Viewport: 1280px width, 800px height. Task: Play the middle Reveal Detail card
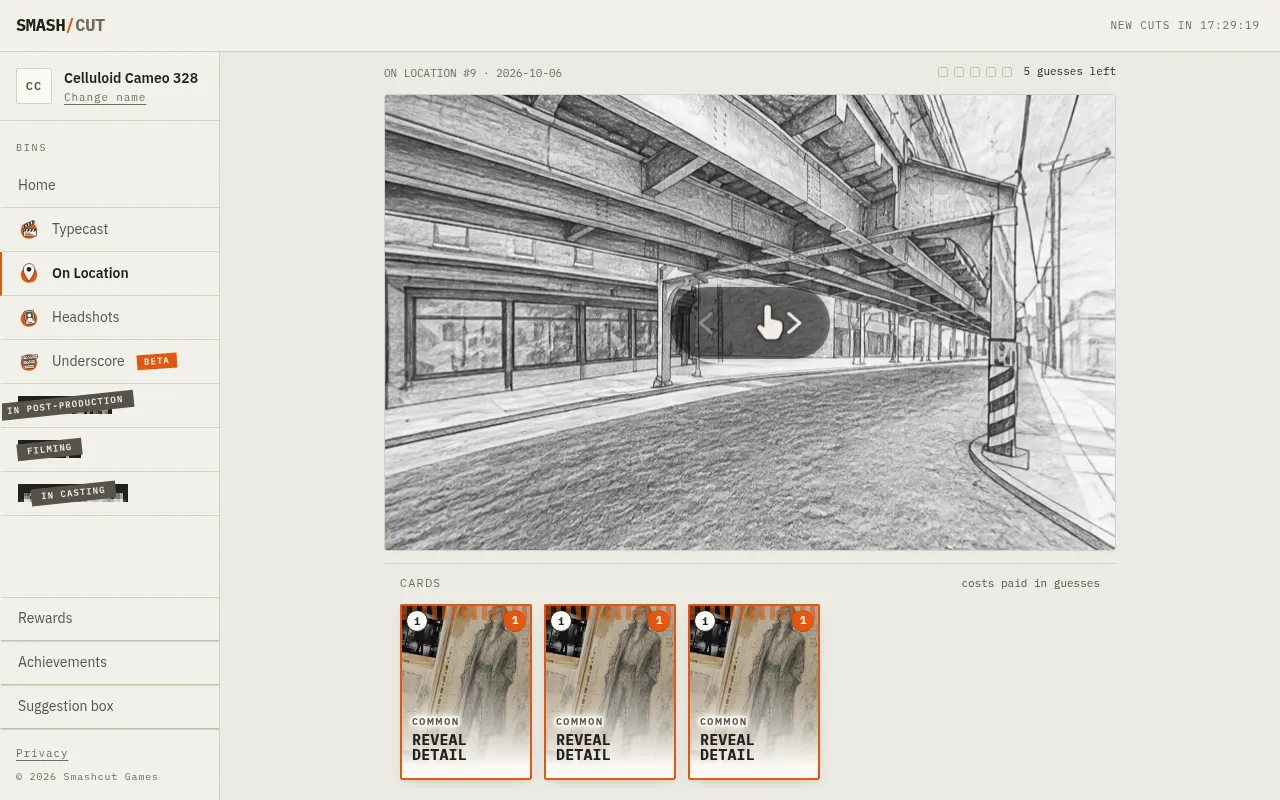[610, 692]
